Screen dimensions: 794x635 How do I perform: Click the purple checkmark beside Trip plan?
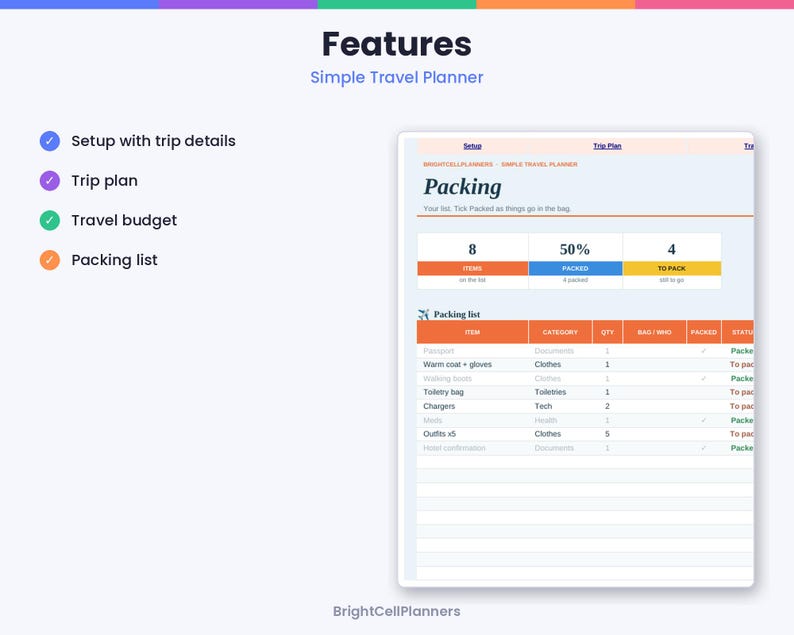(50, 180)
